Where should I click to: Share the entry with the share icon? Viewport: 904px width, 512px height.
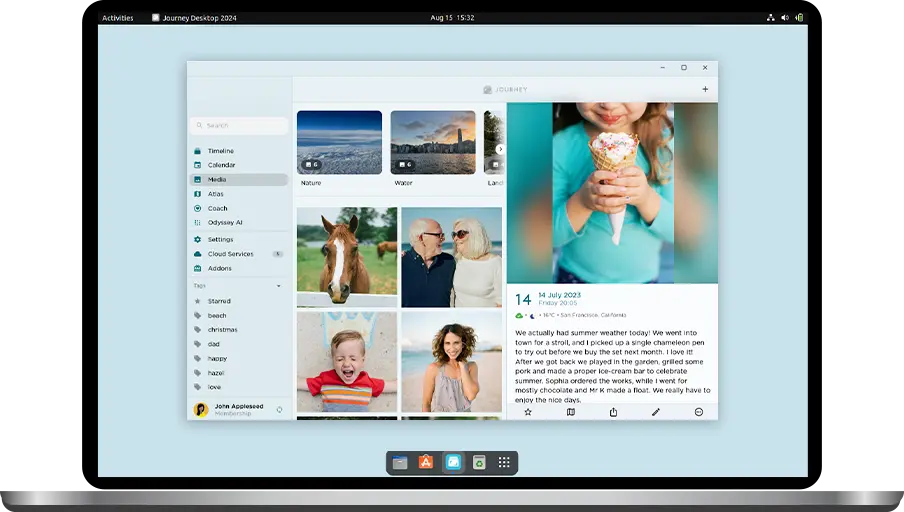coord(613,412)
